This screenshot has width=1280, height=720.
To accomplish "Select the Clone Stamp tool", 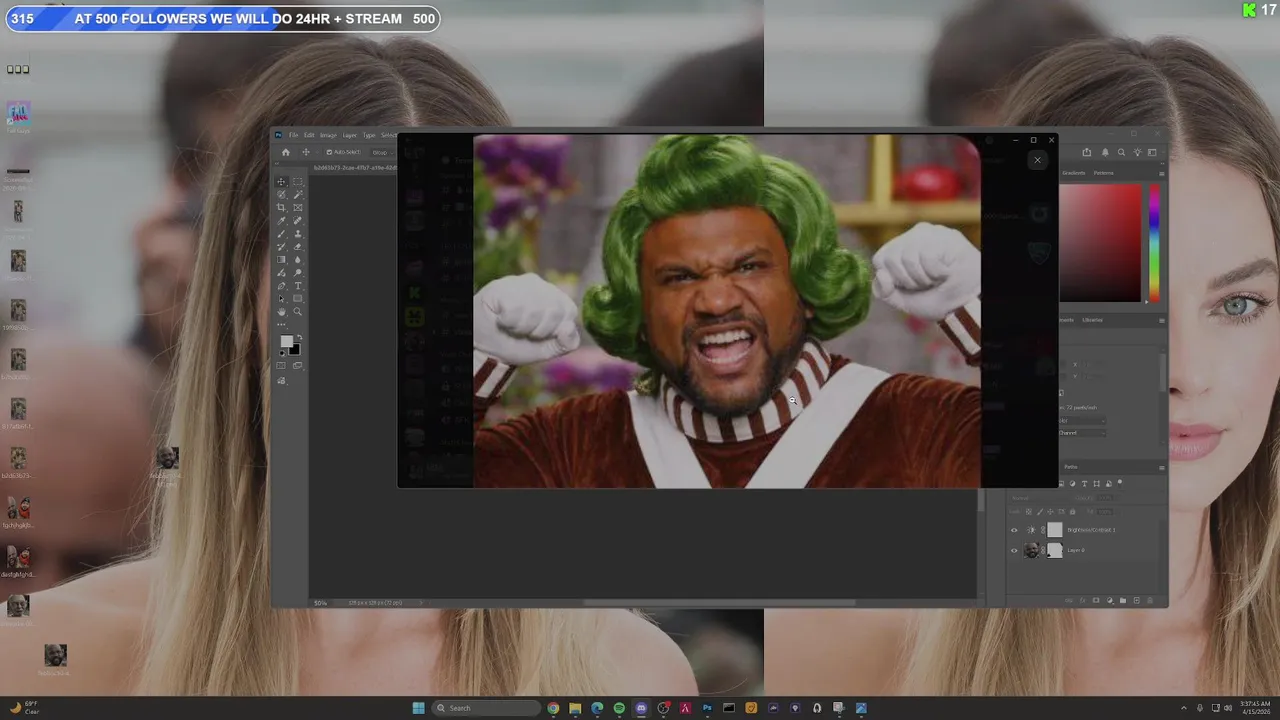I will pyautogui.click(x=298, y=234).
